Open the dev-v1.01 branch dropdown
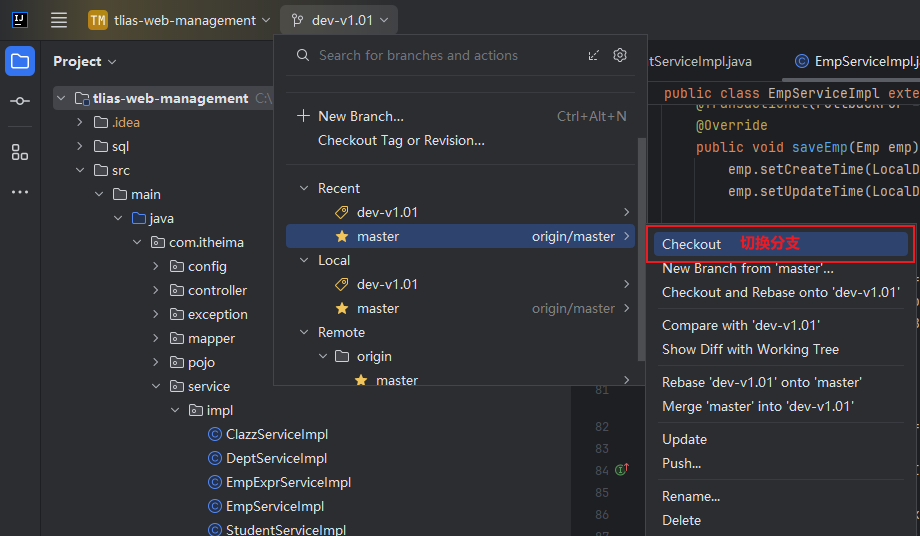Image resolution: width=920 pixels, height=536 pixels. coord(339,20)
